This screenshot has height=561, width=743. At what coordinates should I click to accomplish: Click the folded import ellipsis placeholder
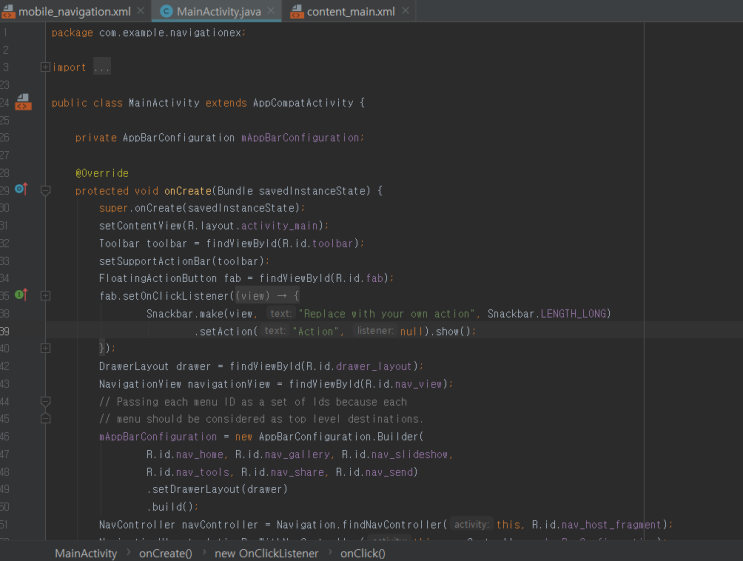(x=102, y=67)
